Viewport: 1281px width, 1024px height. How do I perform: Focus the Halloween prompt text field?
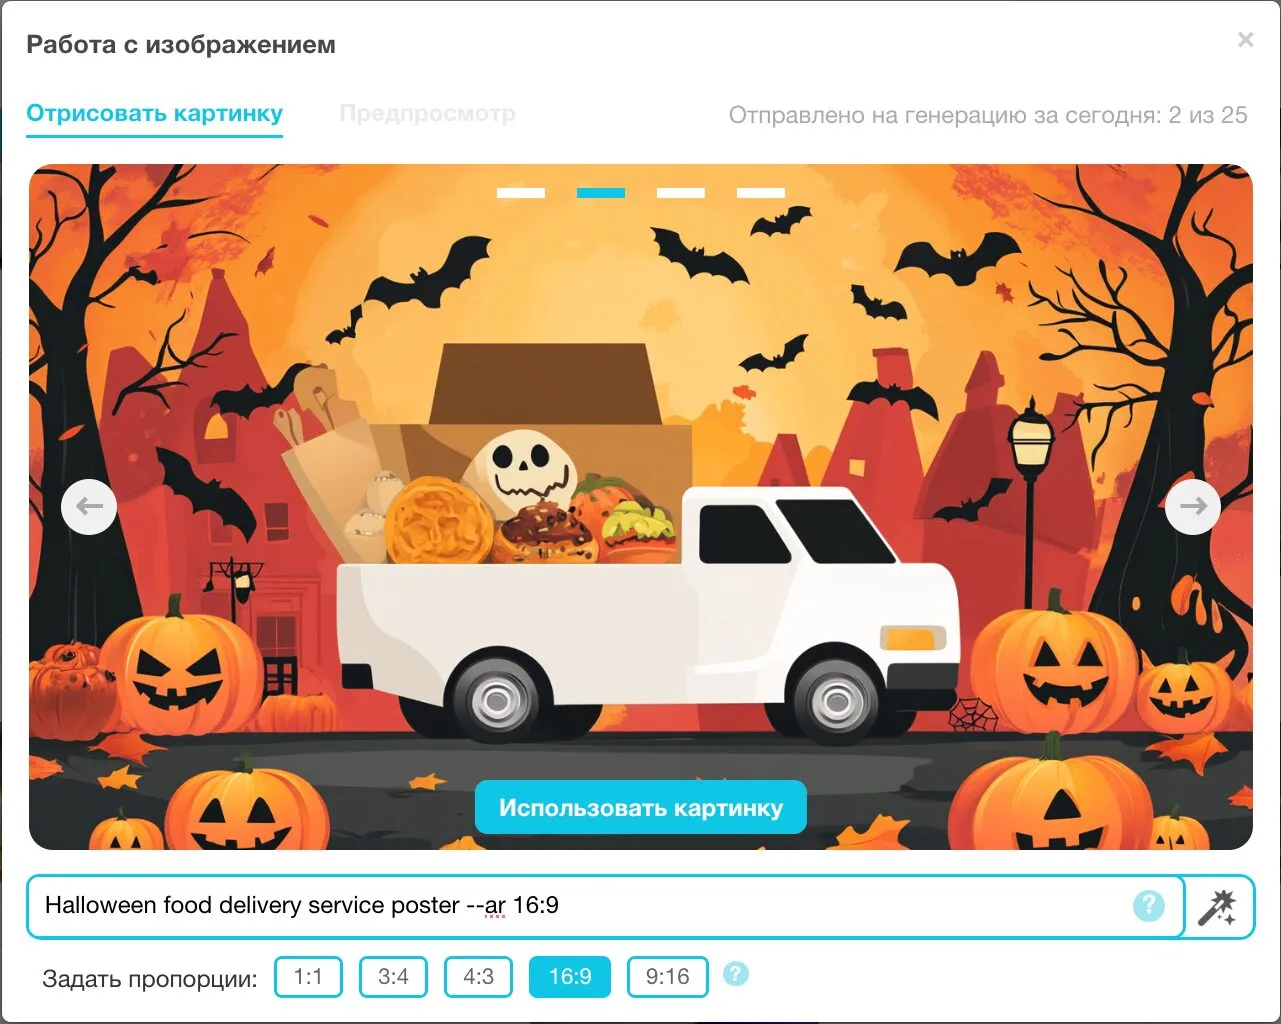pyautogui.click(x=605, y=907)
